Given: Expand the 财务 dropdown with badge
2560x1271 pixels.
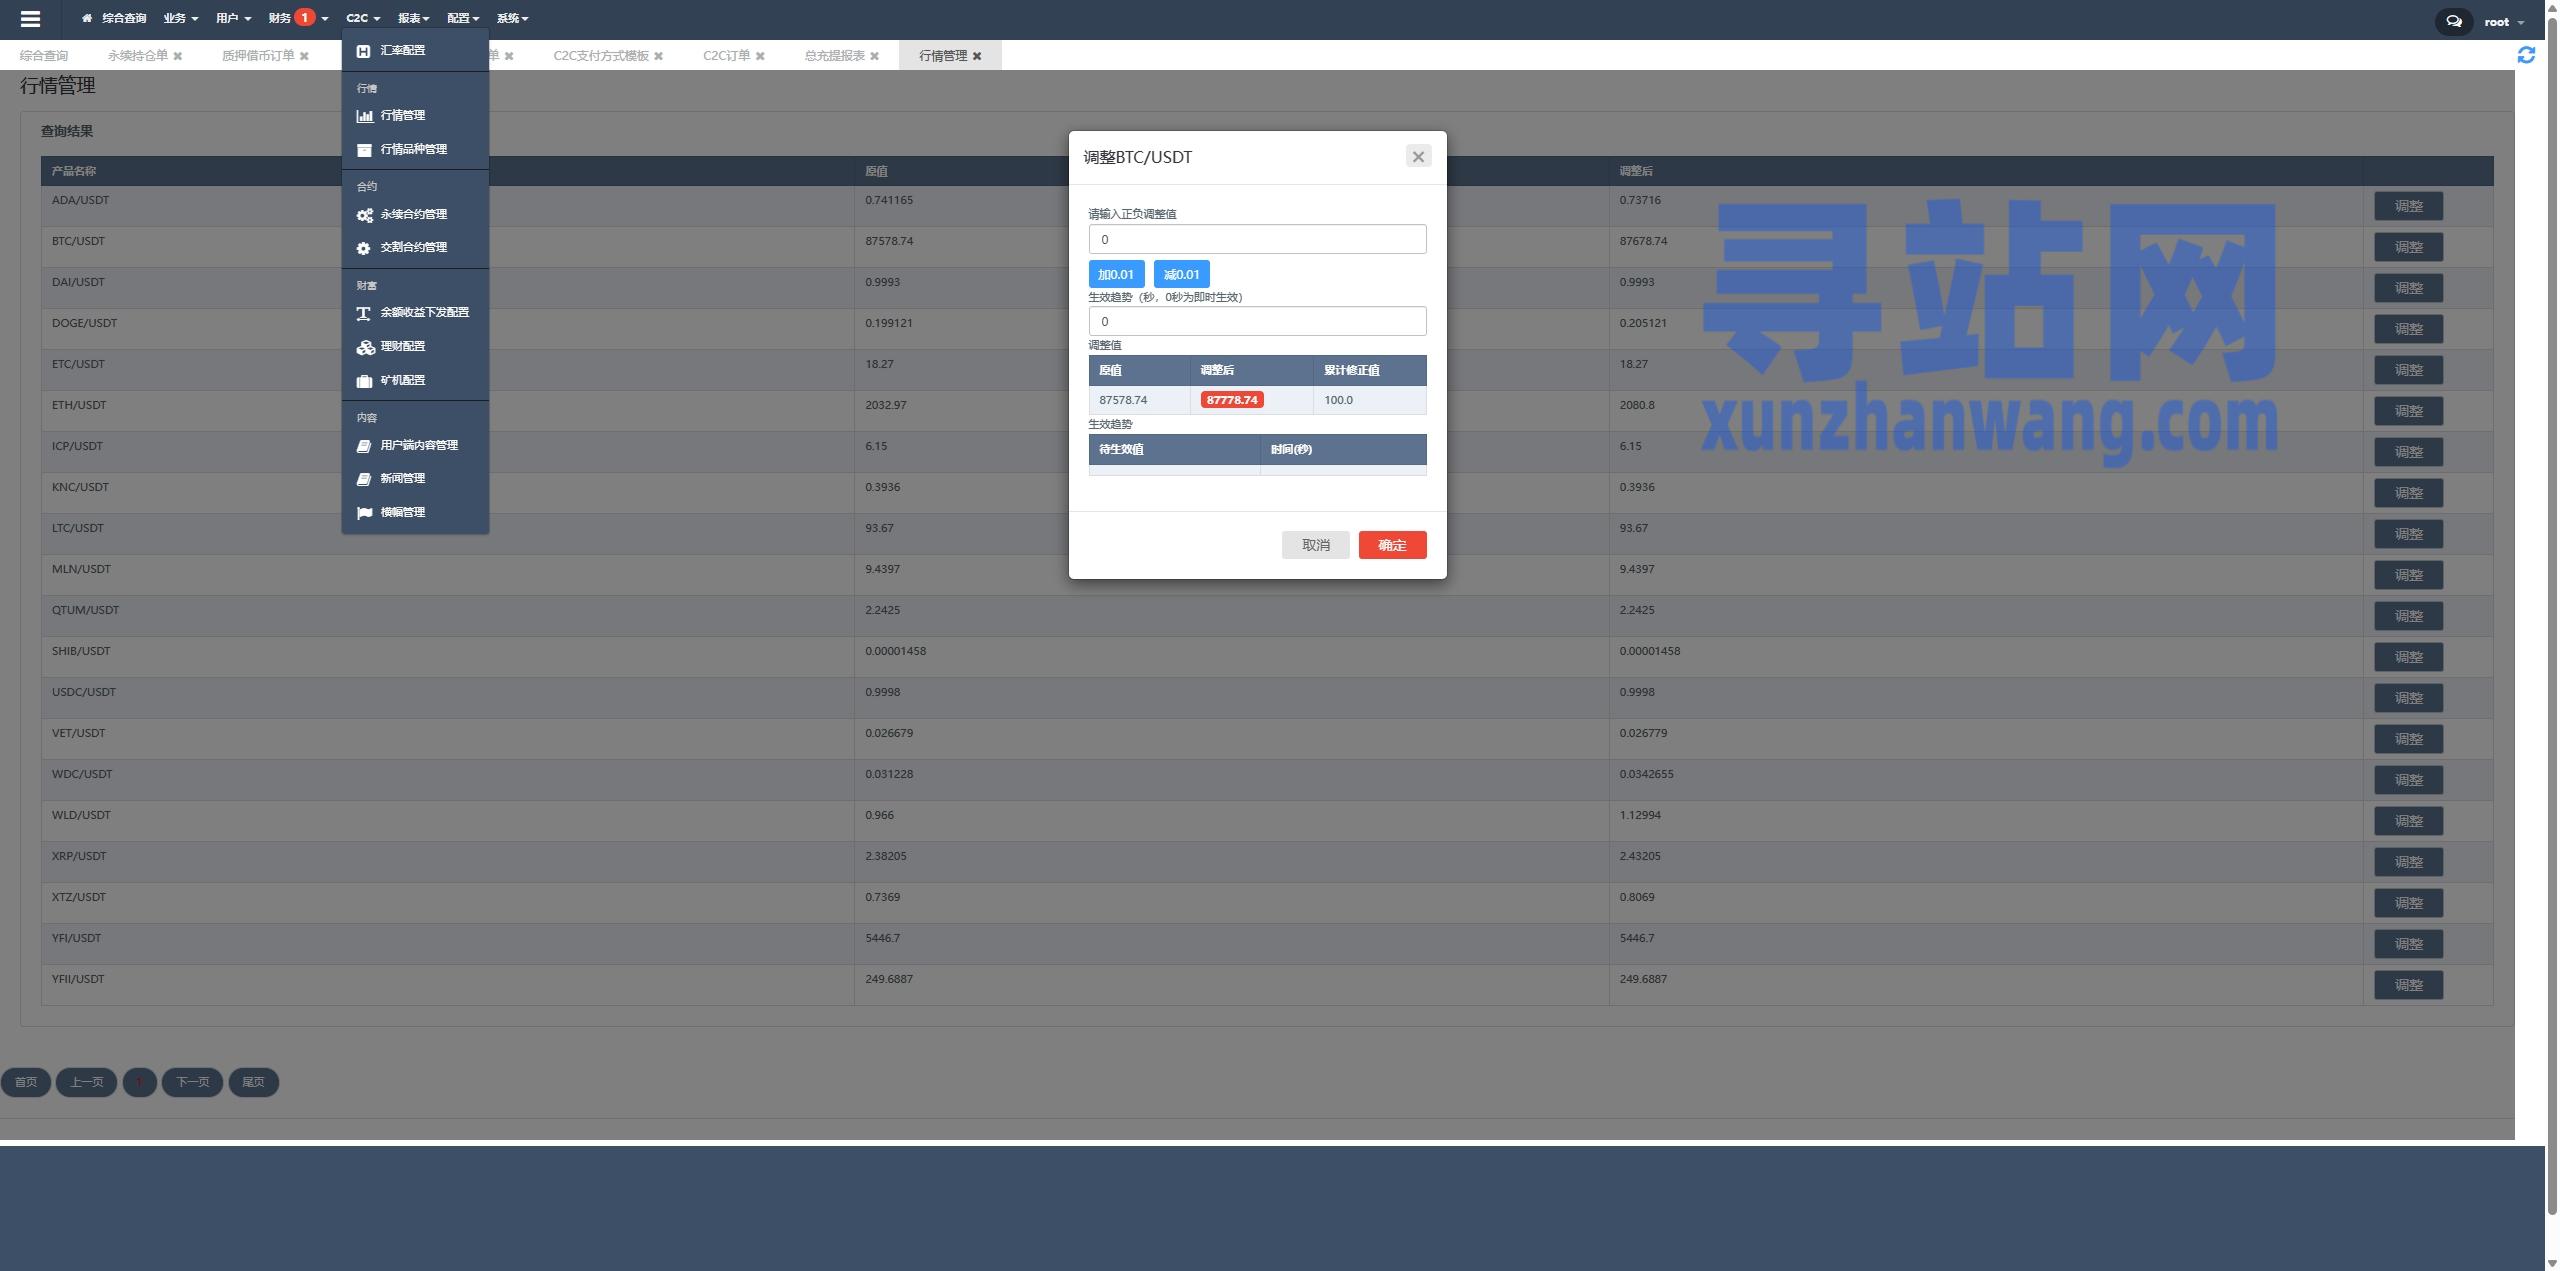Looking at the screenshot, I should pyautogui.click(x=298, y=18).
